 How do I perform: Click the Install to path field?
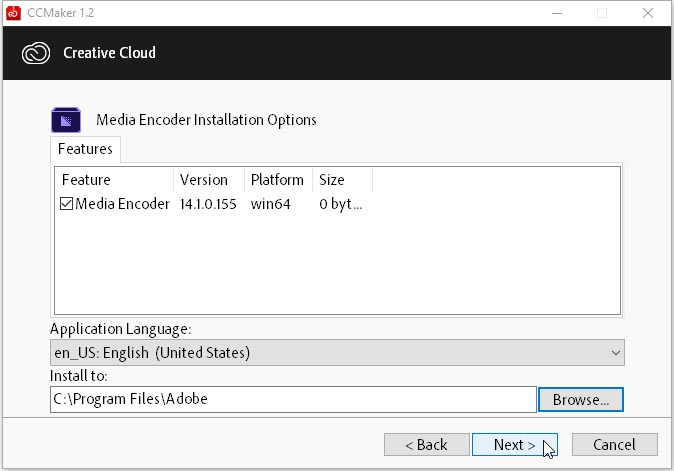[x=293, y=399]
